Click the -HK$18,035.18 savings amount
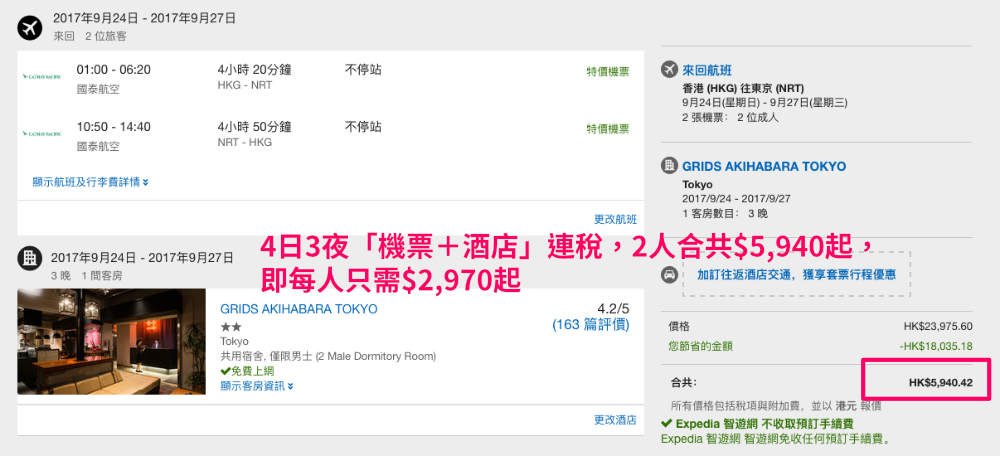1000x456 pixels. coord(935,346)
